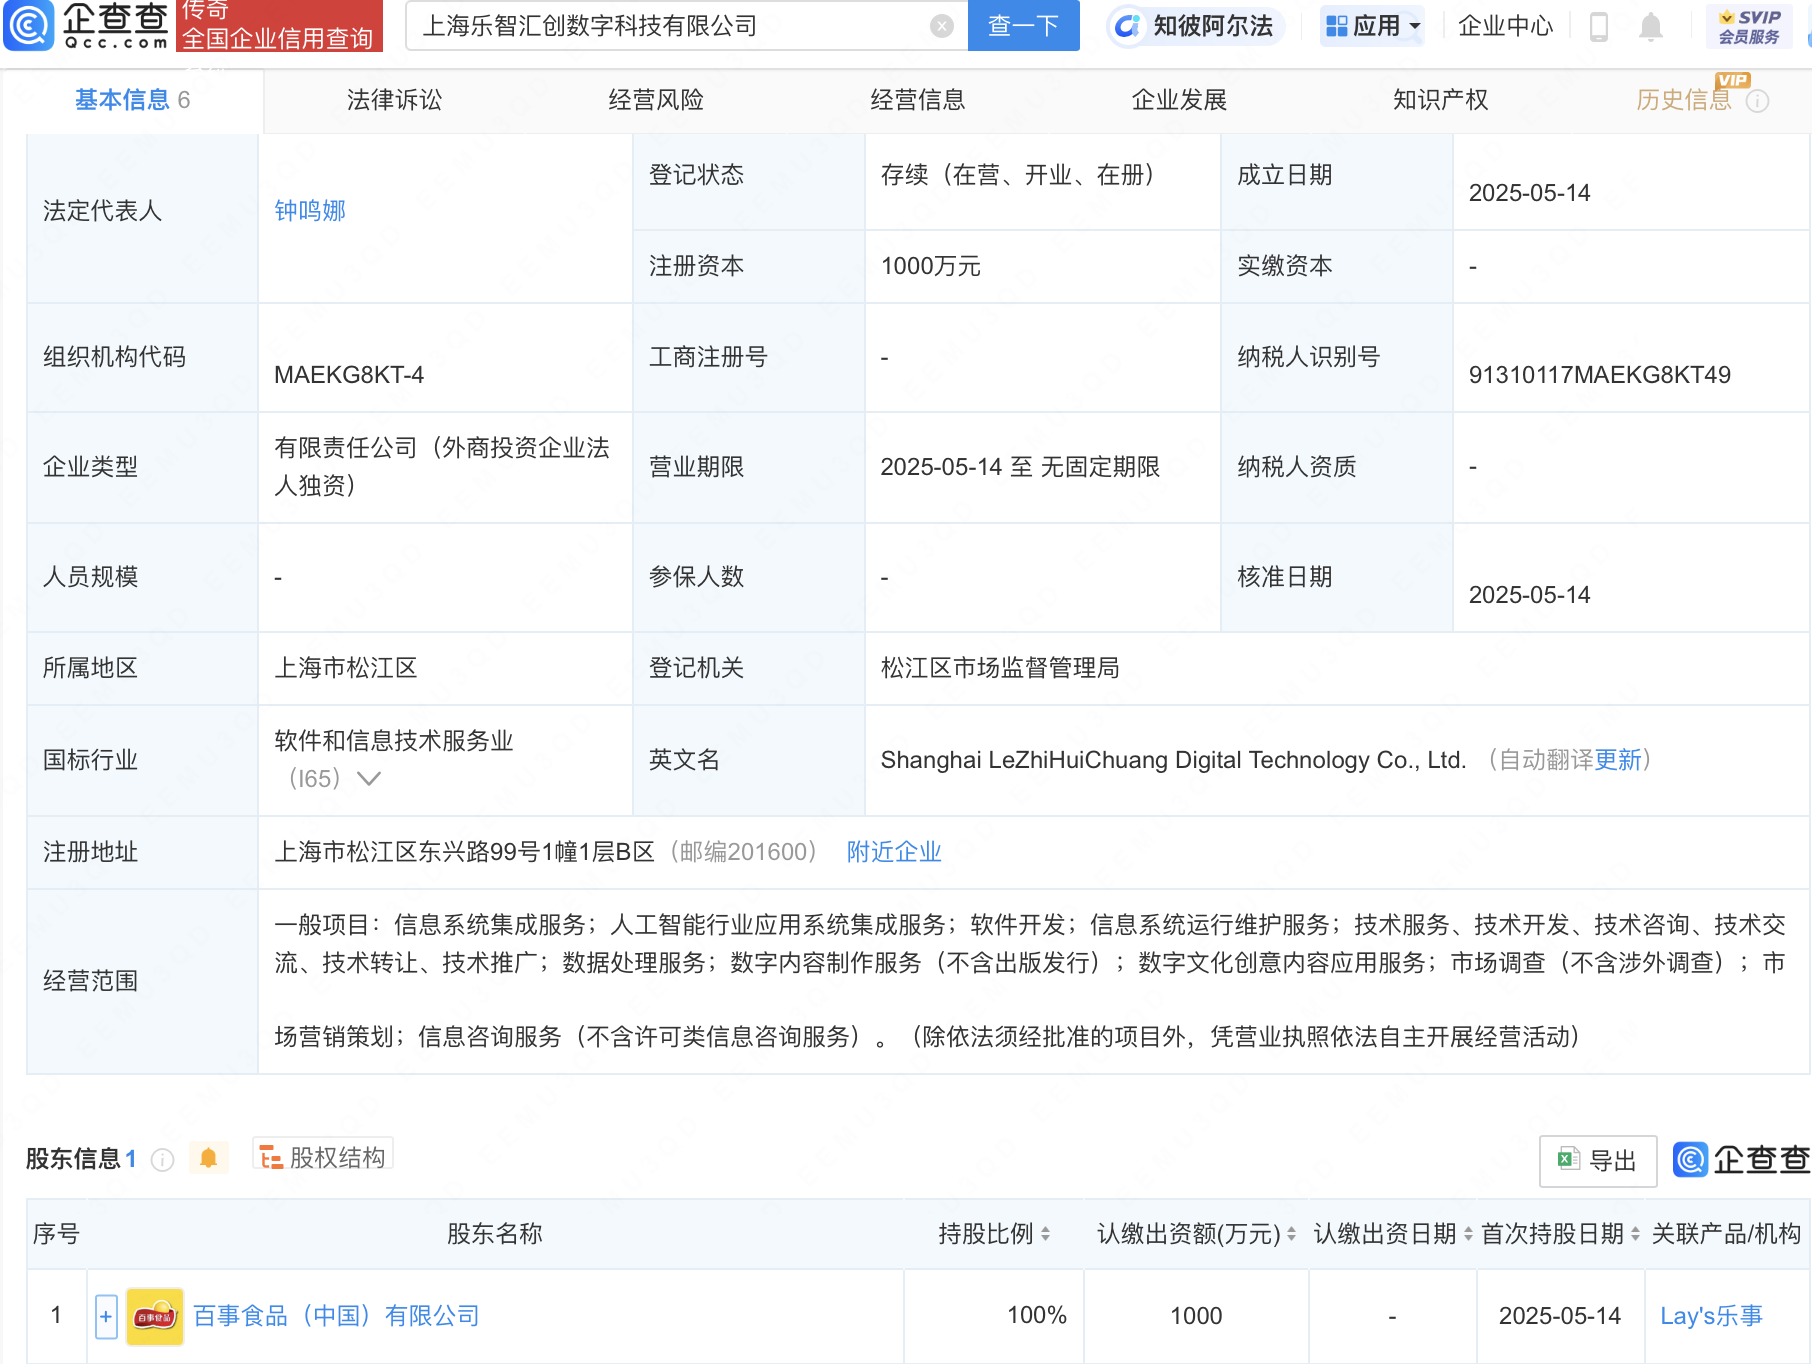Click the registered address 东兴路99号 text
1812x1364 pixels.
coord(465,852)
